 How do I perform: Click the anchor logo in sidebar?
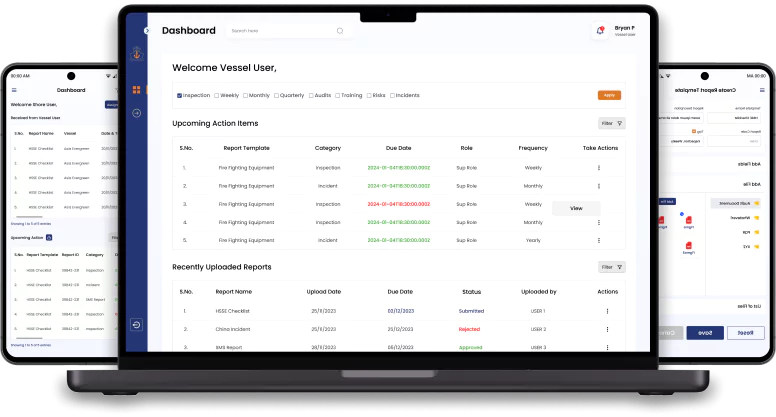(x=137, y=53)
